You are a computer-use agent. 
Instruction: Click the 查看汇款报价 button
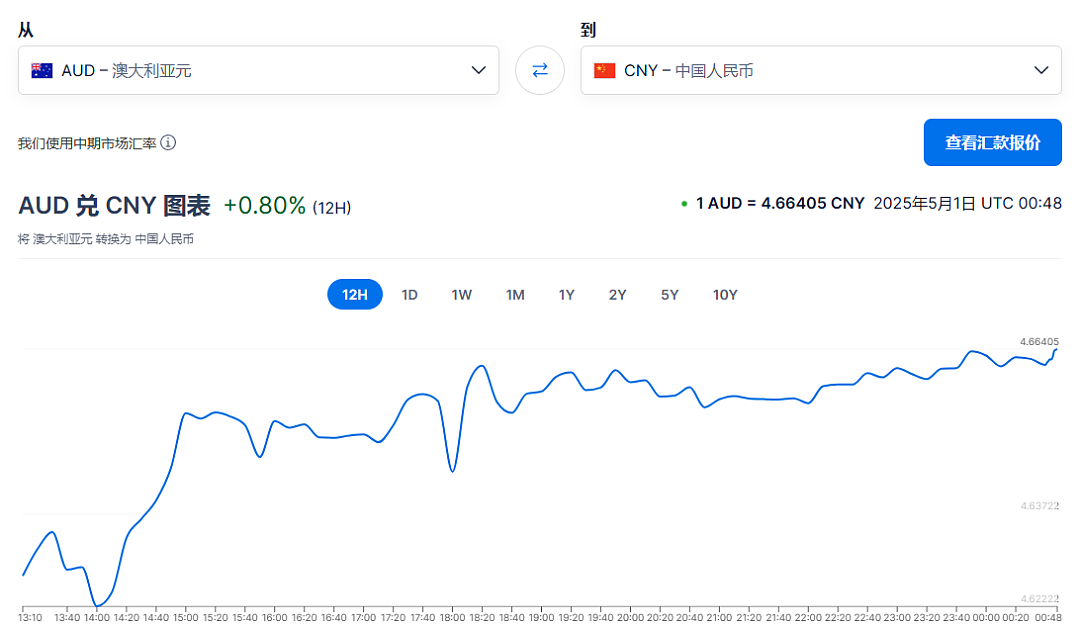point(993,143)
